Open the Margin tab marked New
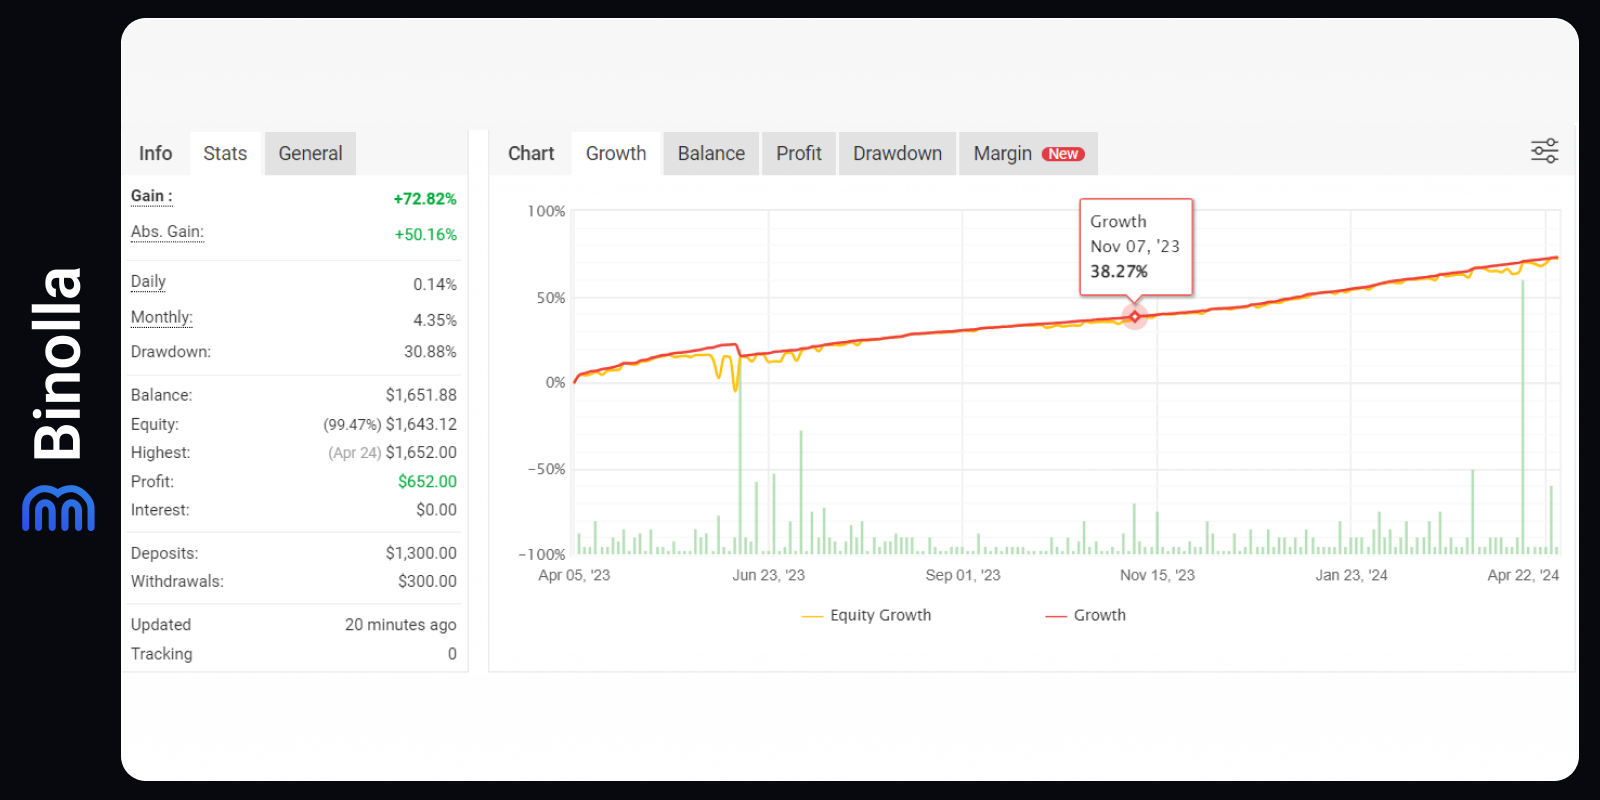 pyautogui.click(x=1028, y=153)
